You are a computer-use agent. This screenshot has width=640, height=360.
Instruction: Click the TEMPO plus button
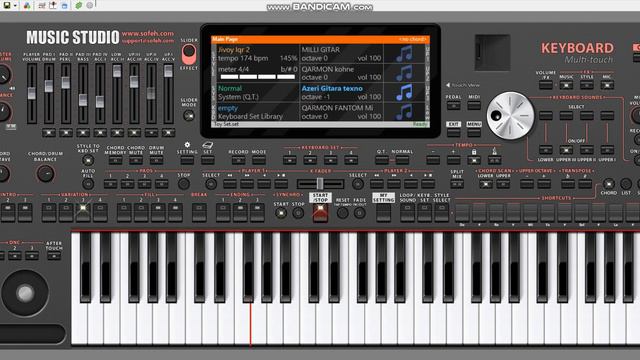(453, 160)
